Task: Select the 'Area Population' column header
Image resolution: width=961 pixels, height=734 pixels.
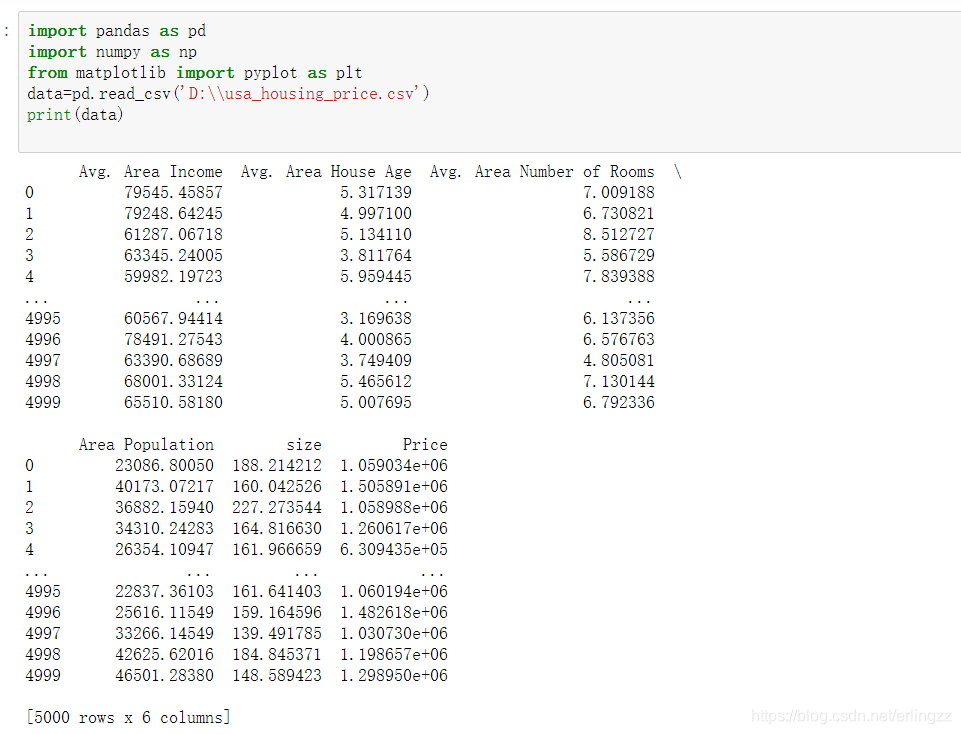Action: pos(146,445)
